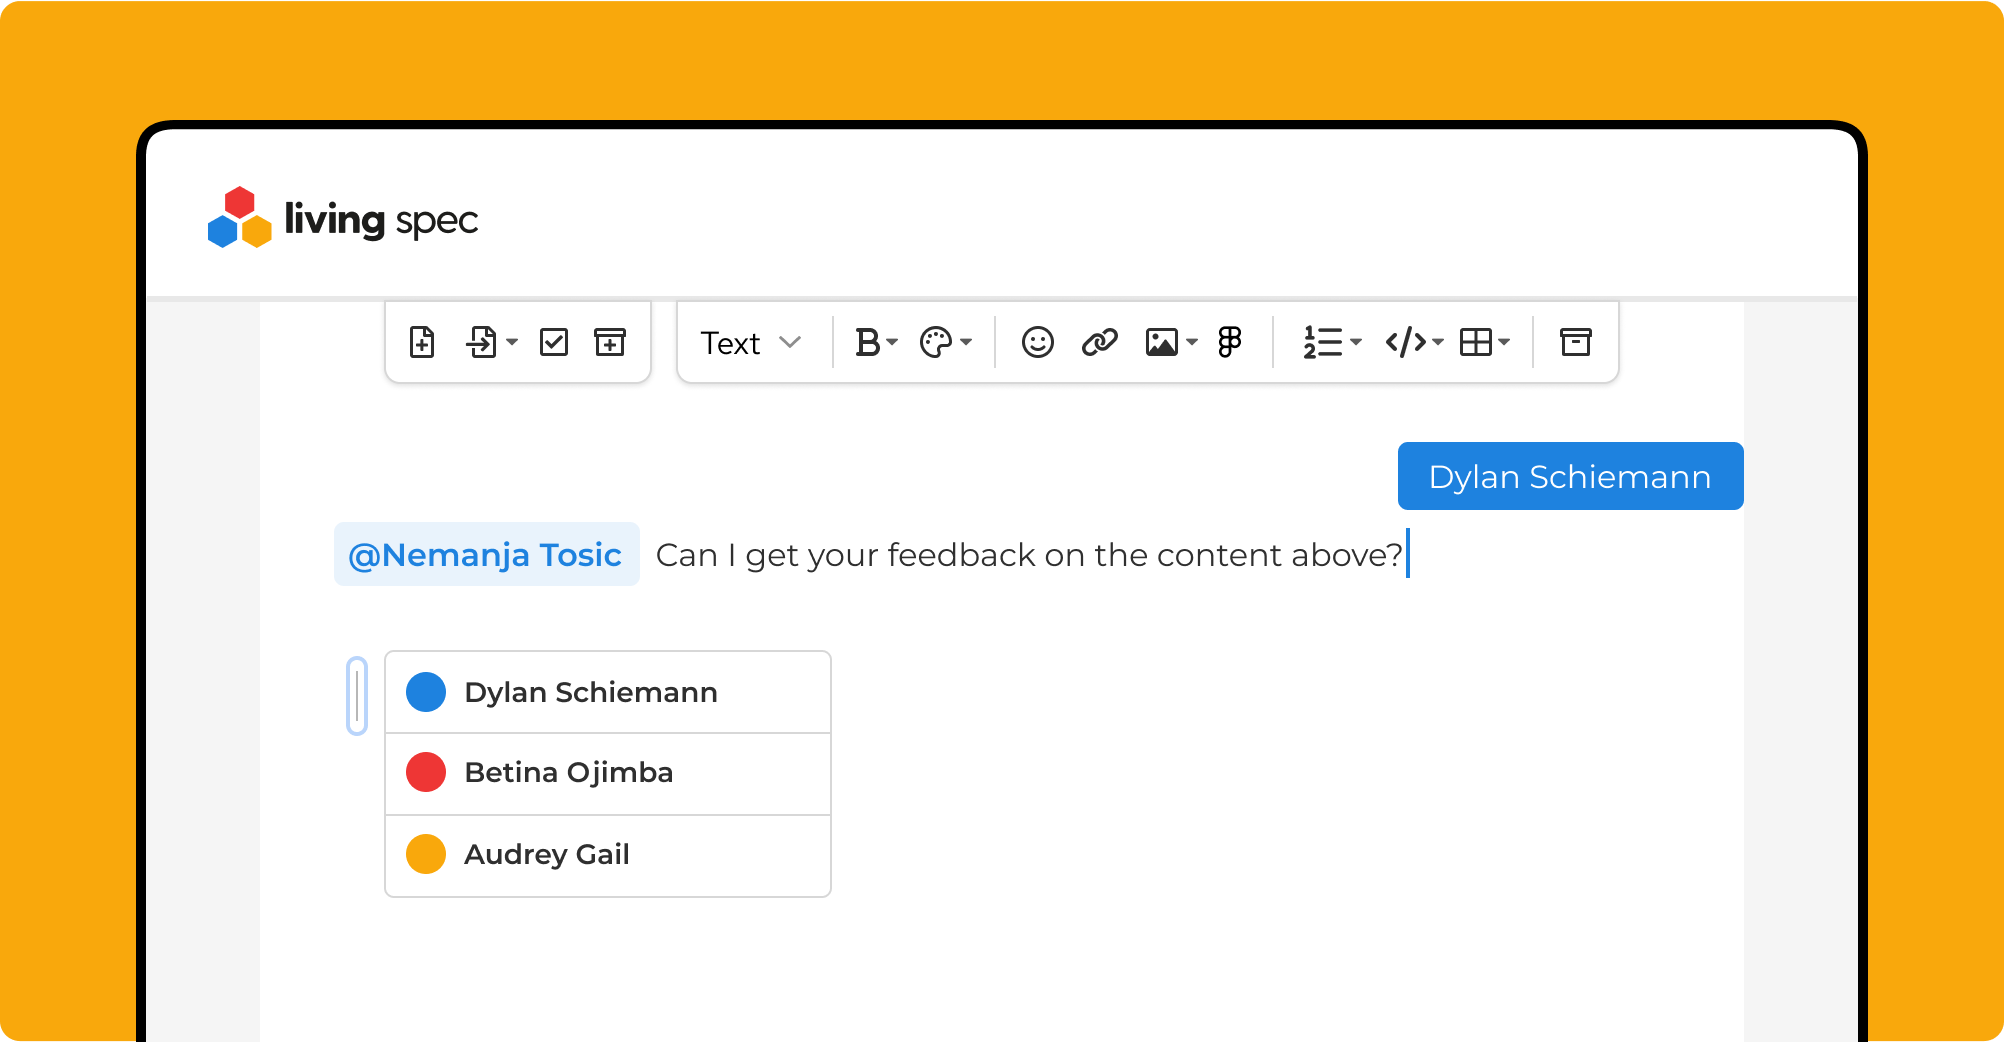Open the color palette picker
This screenshot has height=1042, width=2004.
click(x=945, y=342)
